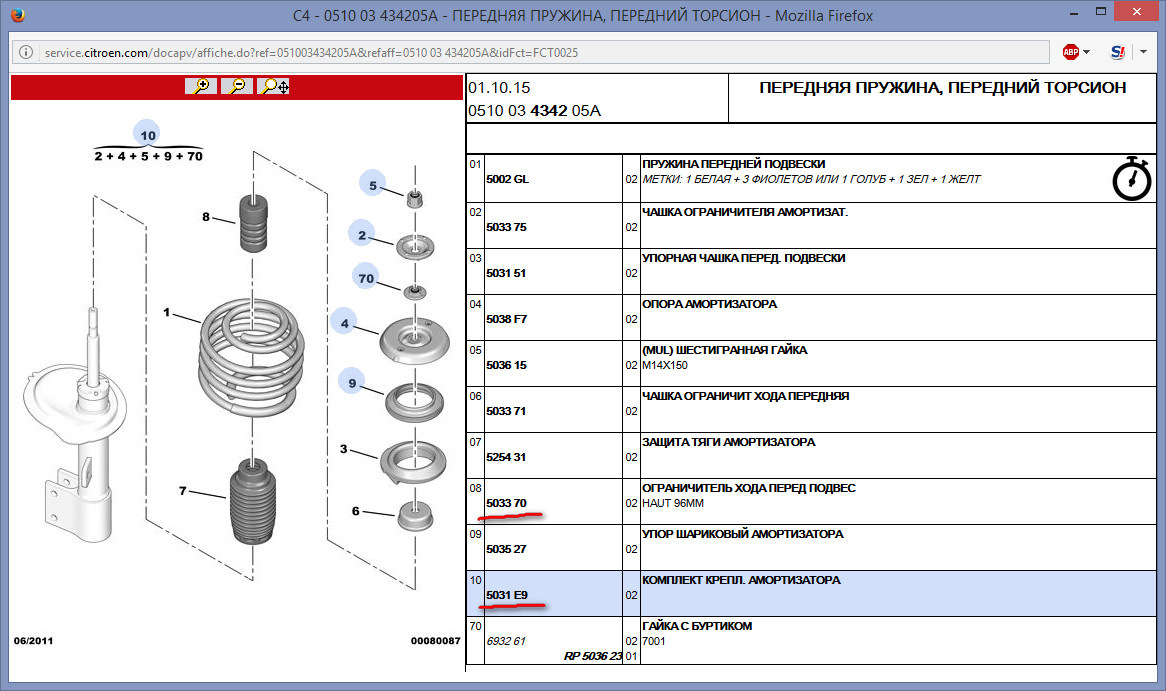Click reference code 0510 03 4342 05A

coord(534,111)
